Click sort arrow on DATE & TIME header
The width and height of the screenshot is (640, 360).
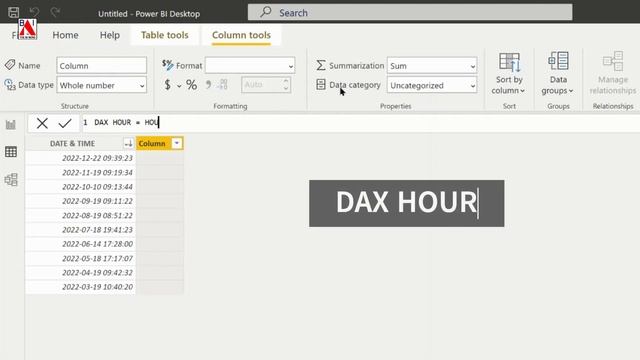[x=129, y=143]
